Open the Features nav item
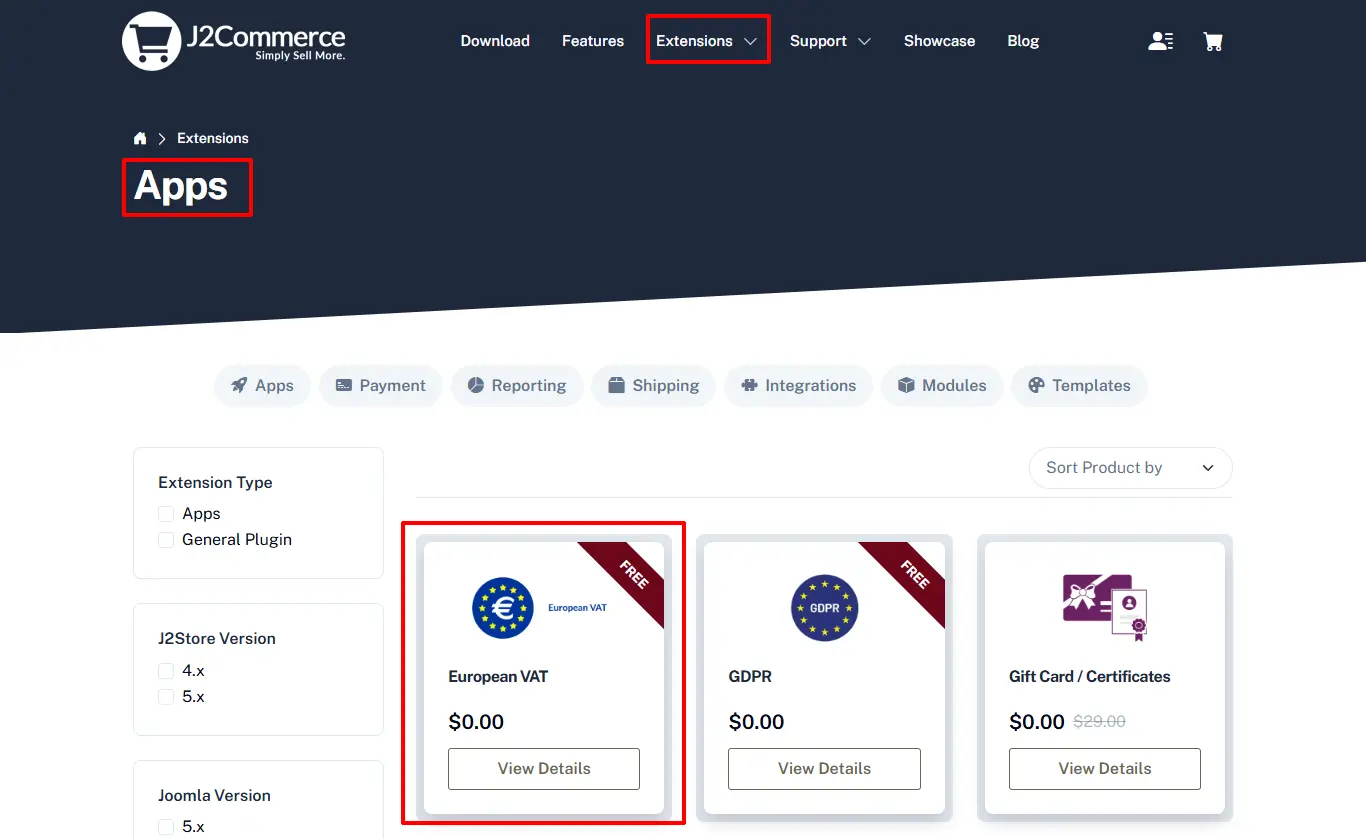 coord(593,41)
